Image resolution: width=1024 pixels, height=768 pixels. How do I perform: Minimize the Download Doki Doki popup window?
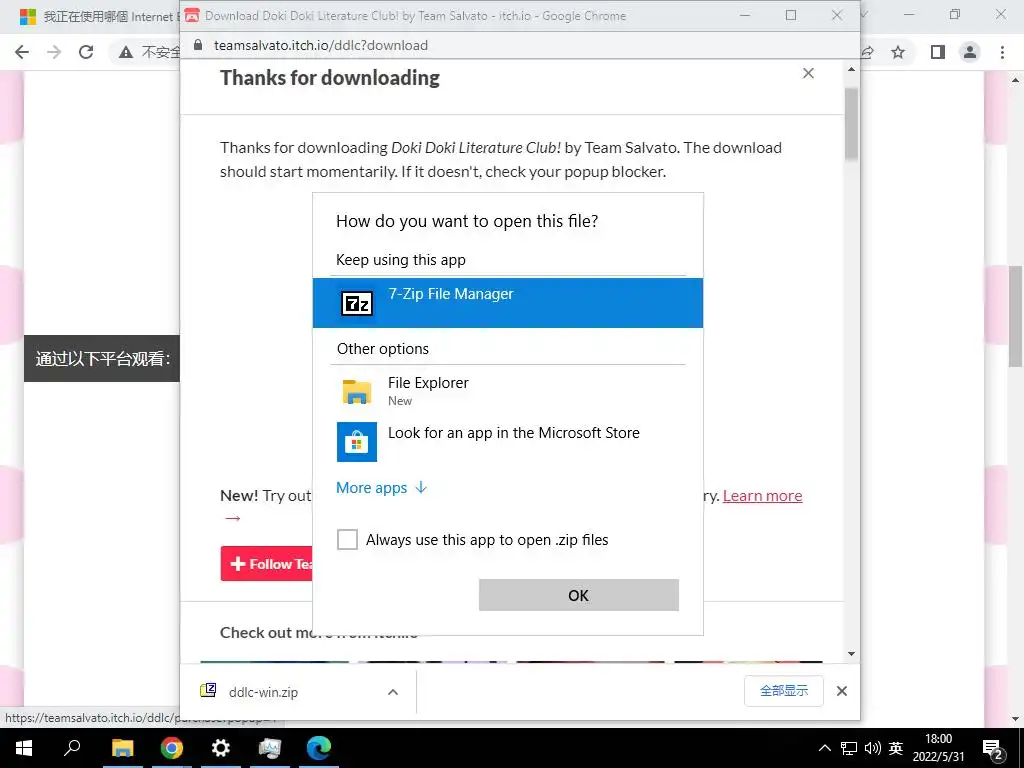point(746,15)
